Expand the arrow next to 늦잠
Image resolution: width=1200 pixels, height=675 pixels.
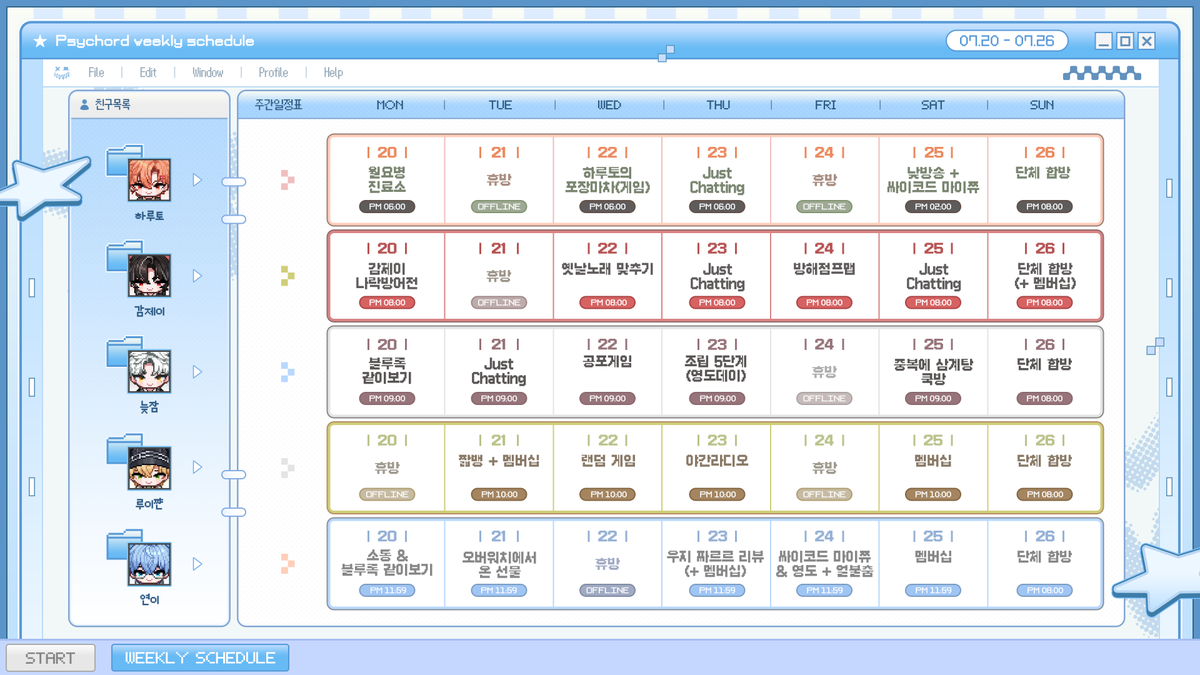197,372
